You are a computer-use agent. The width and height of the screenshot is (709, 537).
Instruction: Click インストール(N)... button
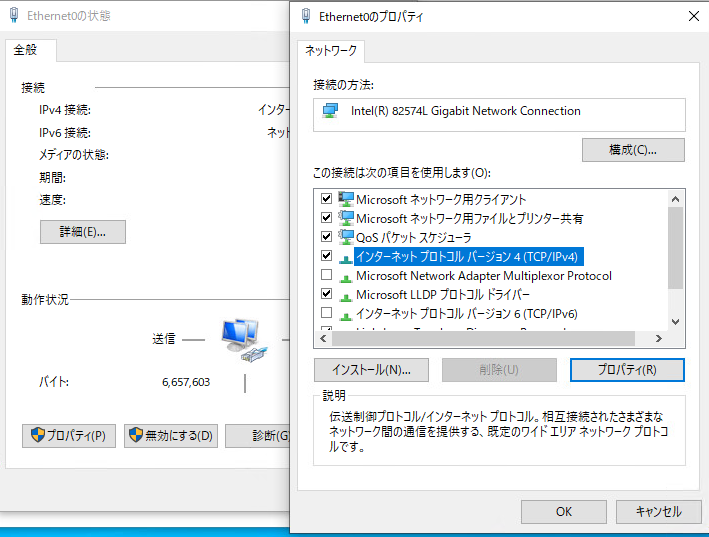(x=371, y=370)
